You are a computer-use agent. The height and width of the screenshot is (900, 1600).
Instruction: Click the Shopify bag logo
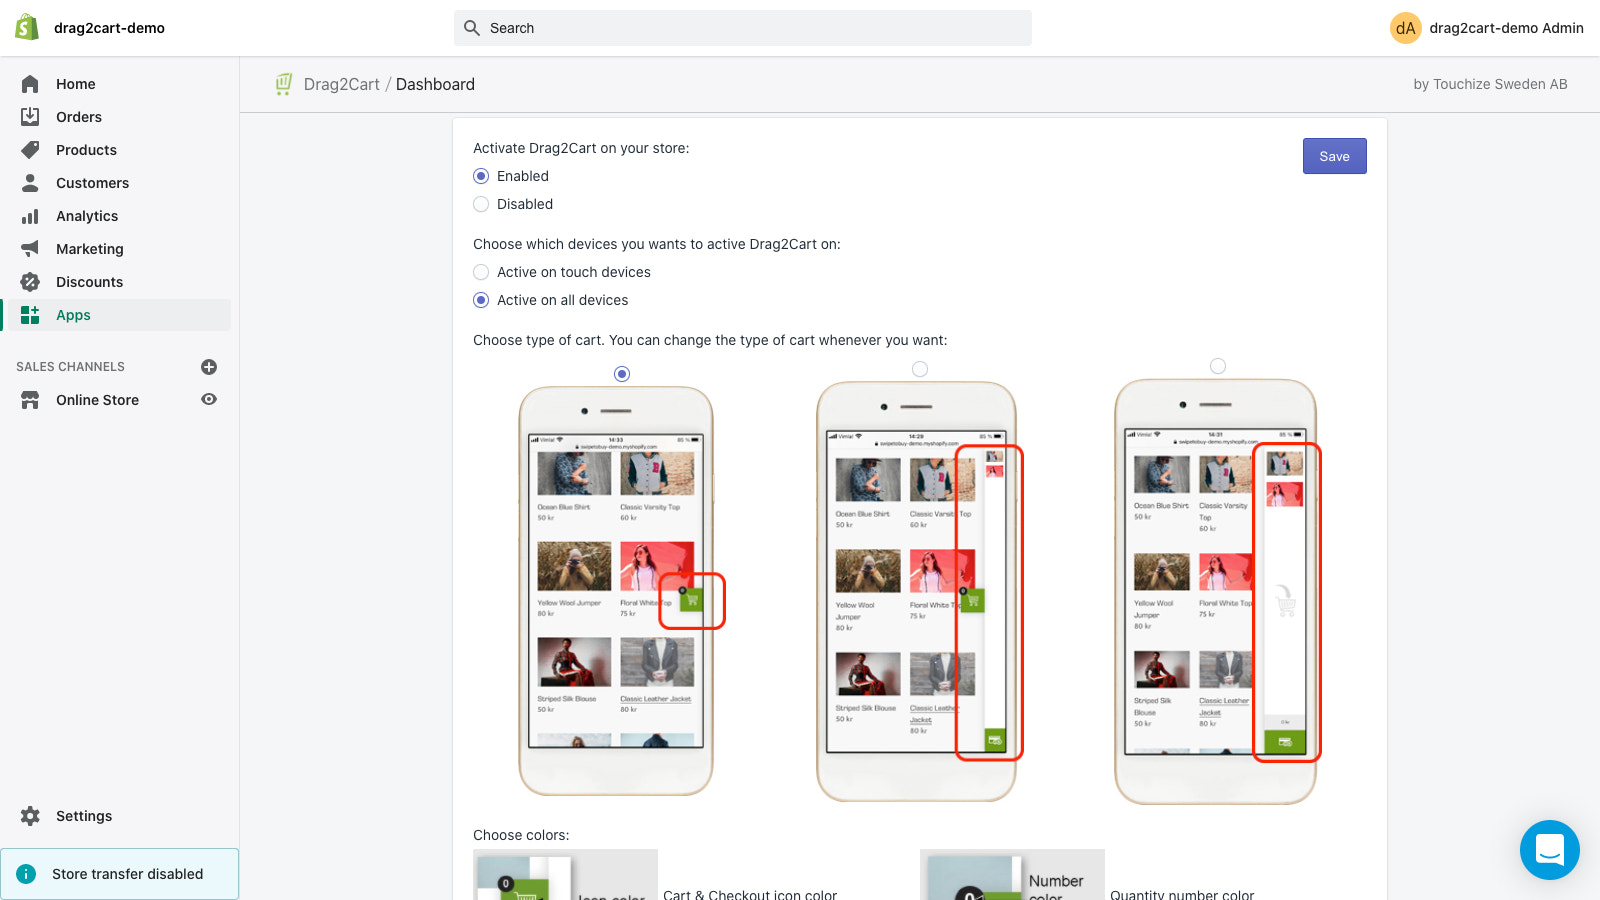[27, 27]
